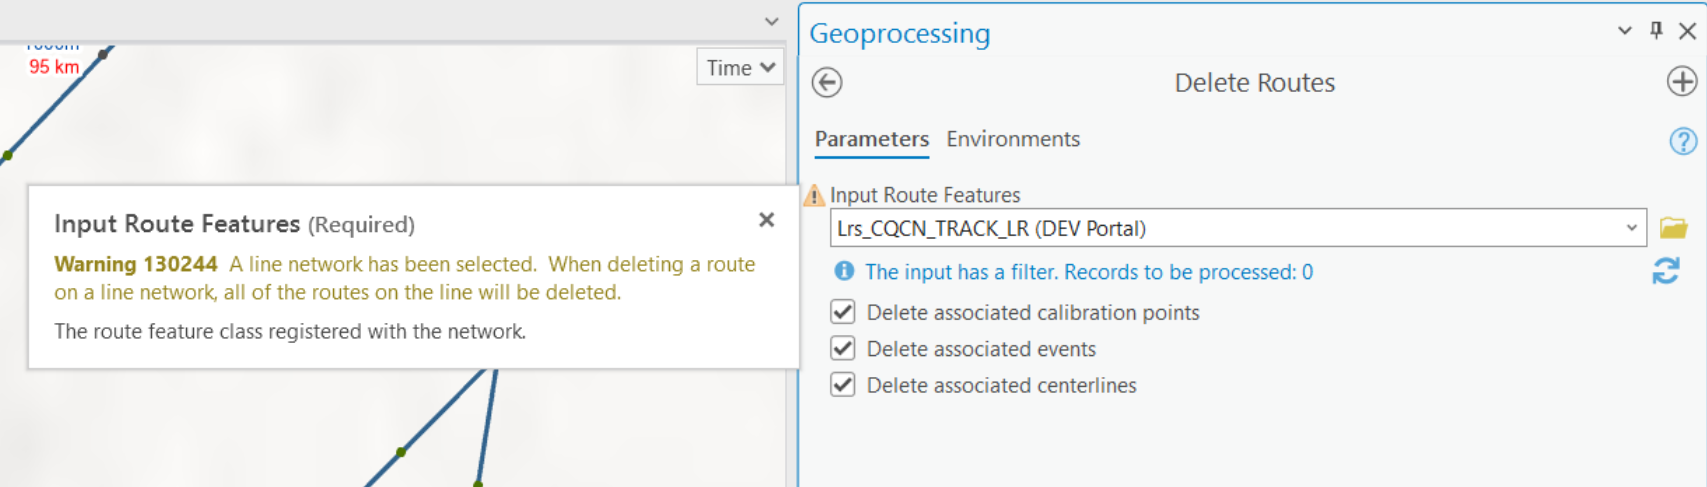Click the Records to be processed message
The width and height of the screenshot is (1707, 487).
[1089, 272]
